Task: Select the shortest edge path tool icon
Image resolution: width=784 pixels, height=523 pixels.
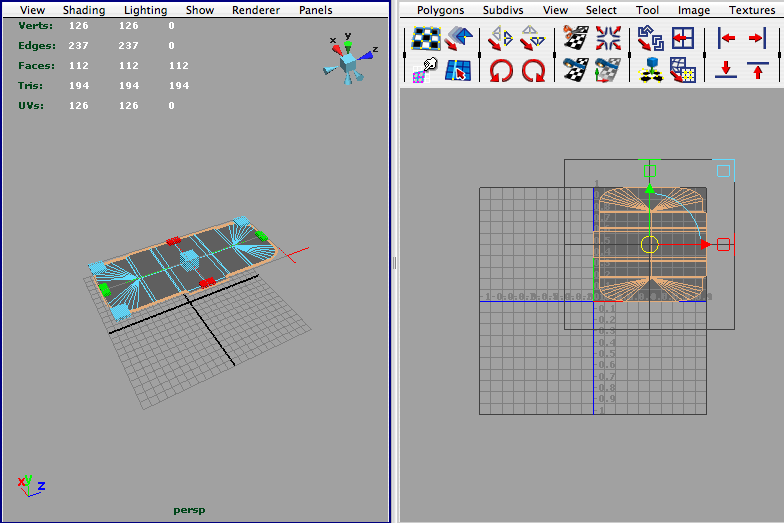Action: tap(458, 70)
